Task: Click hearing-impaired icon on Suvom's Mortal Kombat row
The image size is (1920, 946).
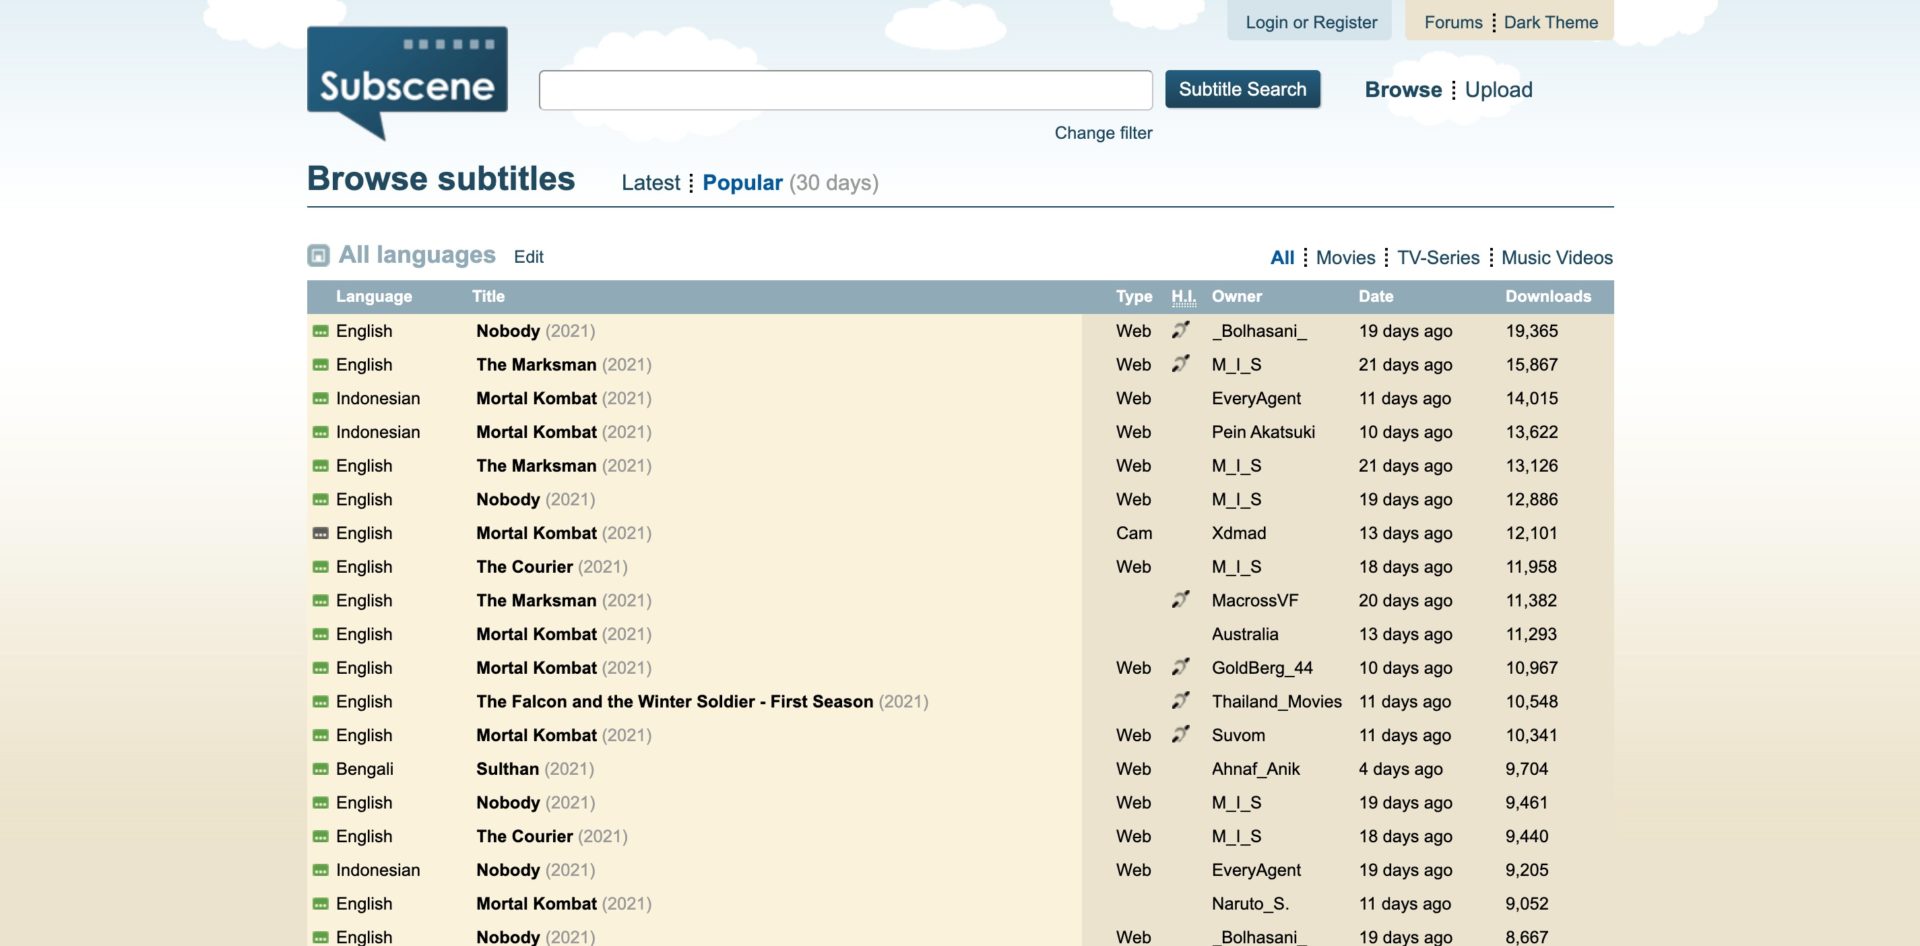Action: click(x=1183, y=733)
